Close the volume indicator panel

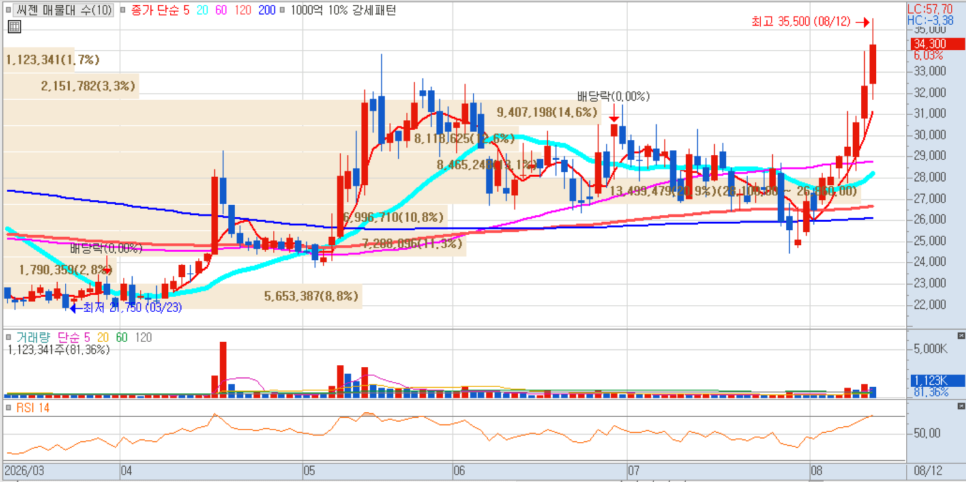(x=960, y=335)
